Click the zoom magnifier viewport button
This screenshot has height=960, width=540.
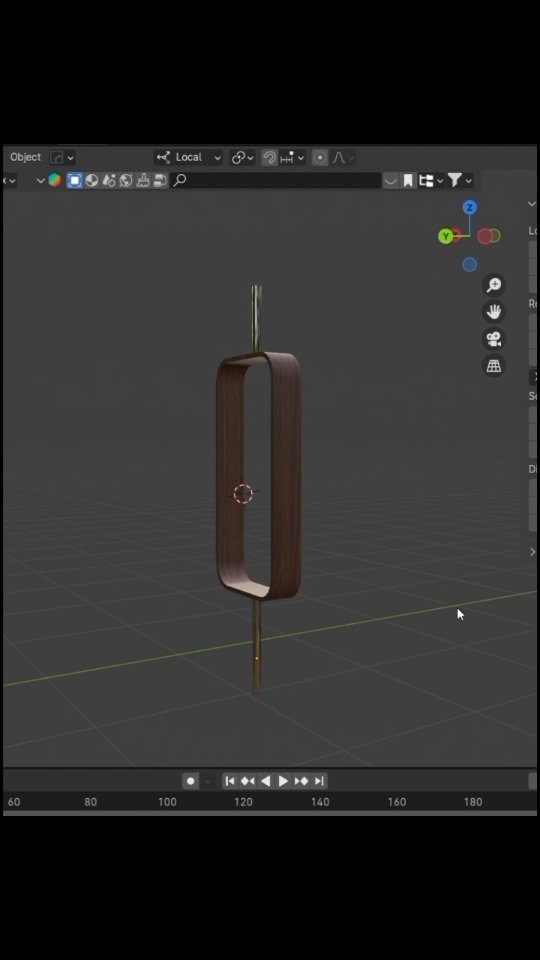(x=493, y=285)
